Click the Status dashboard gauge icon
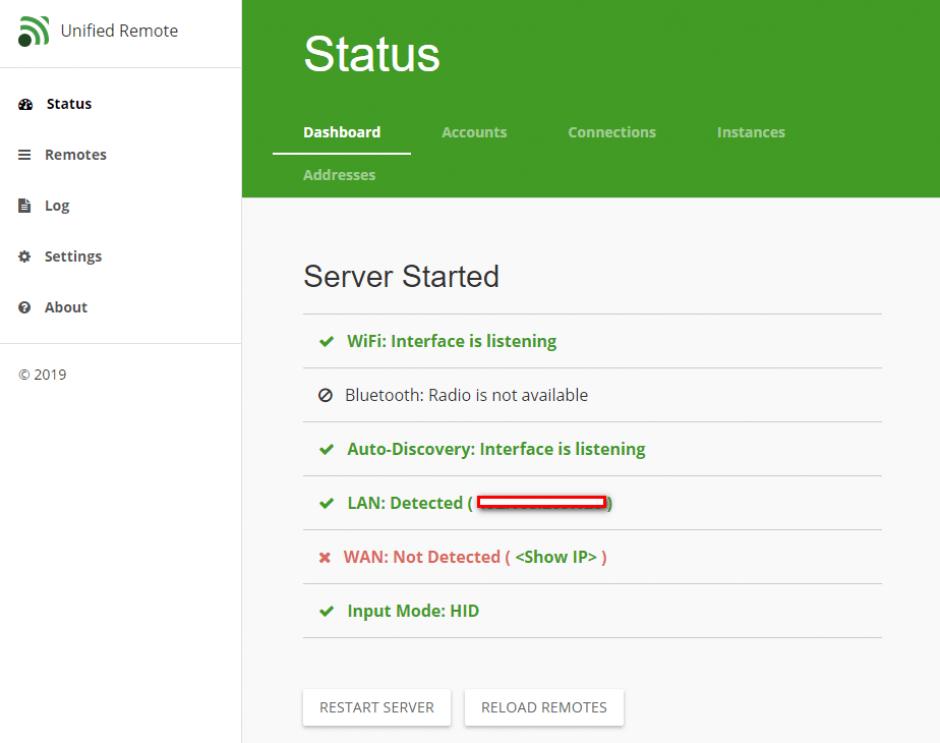Image resolution: width=940 pixels, height=743 pixels. (x=25, y=104)
